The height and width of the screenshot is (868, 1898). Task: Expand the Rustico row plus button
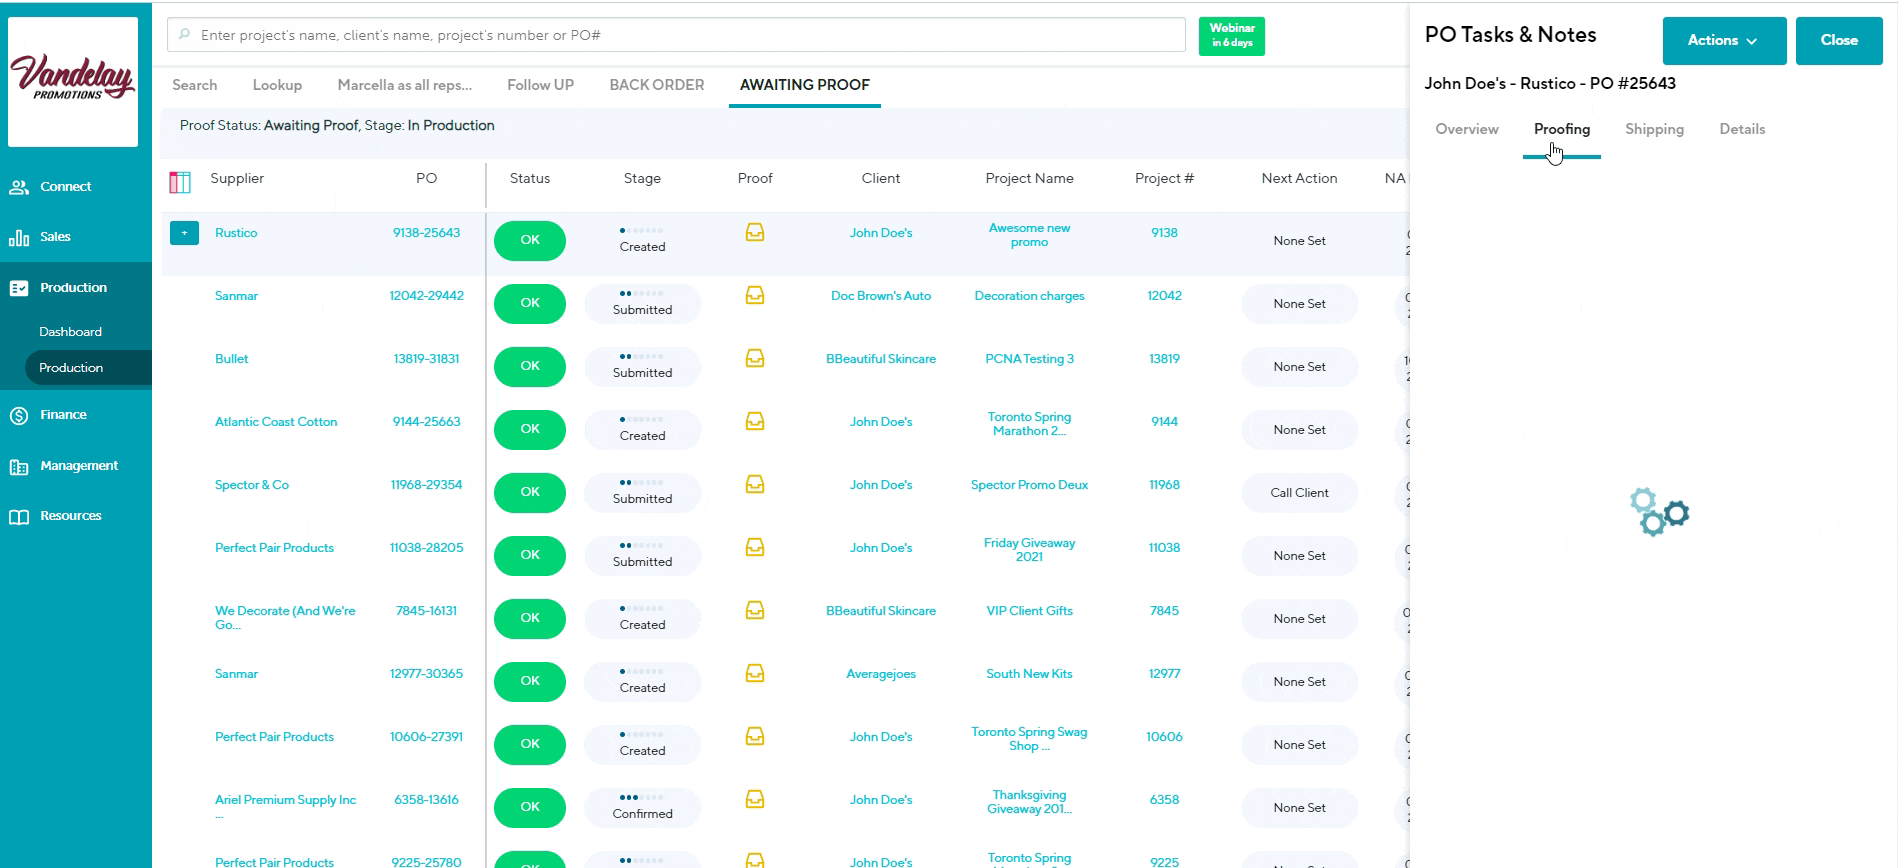point(184,233)
